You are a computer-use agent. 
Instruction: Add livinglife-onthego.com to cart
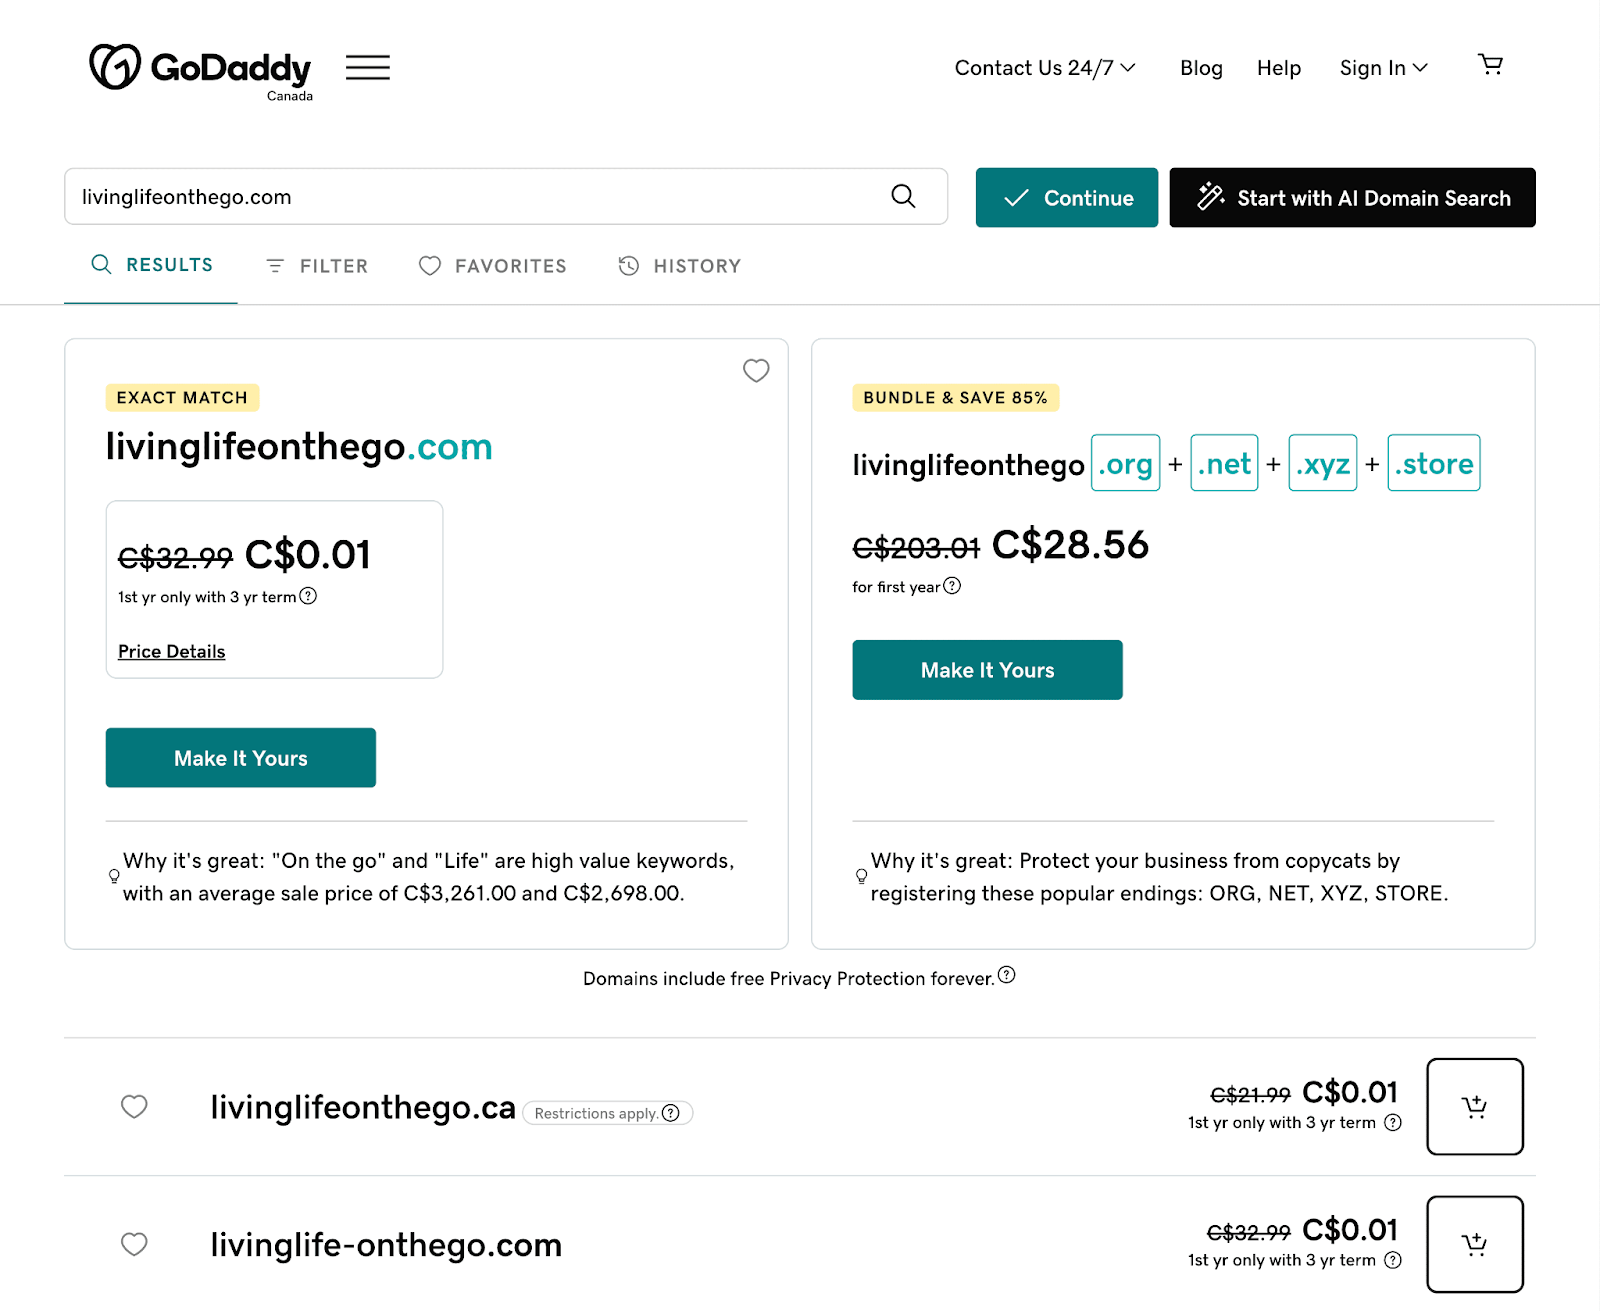[1474, 1244]
